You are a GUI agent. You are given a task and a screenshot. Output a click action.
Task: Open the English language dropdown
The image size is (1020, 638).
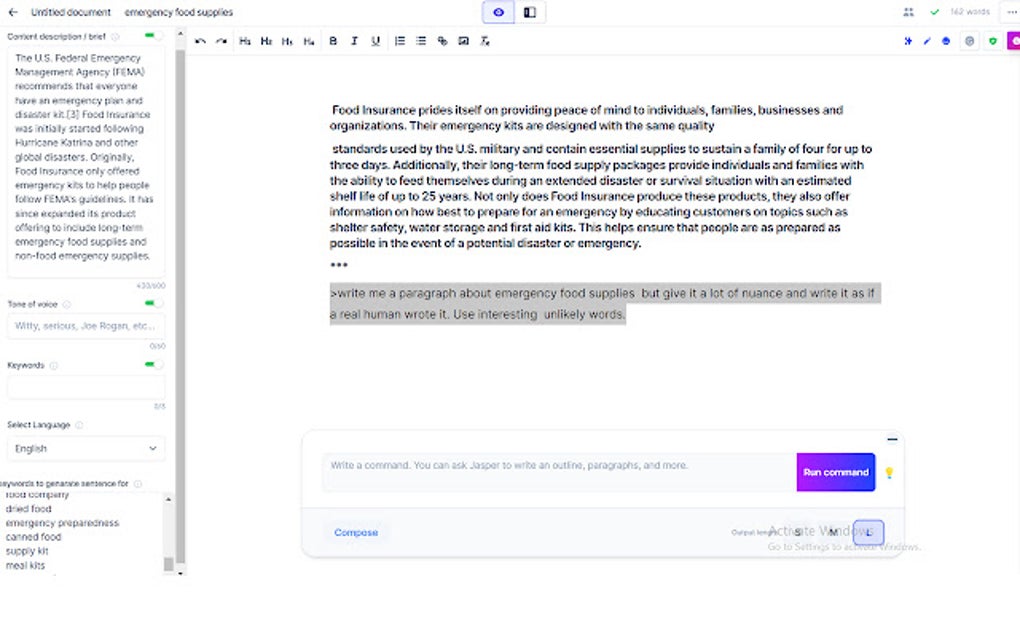(x=85, y=448)
